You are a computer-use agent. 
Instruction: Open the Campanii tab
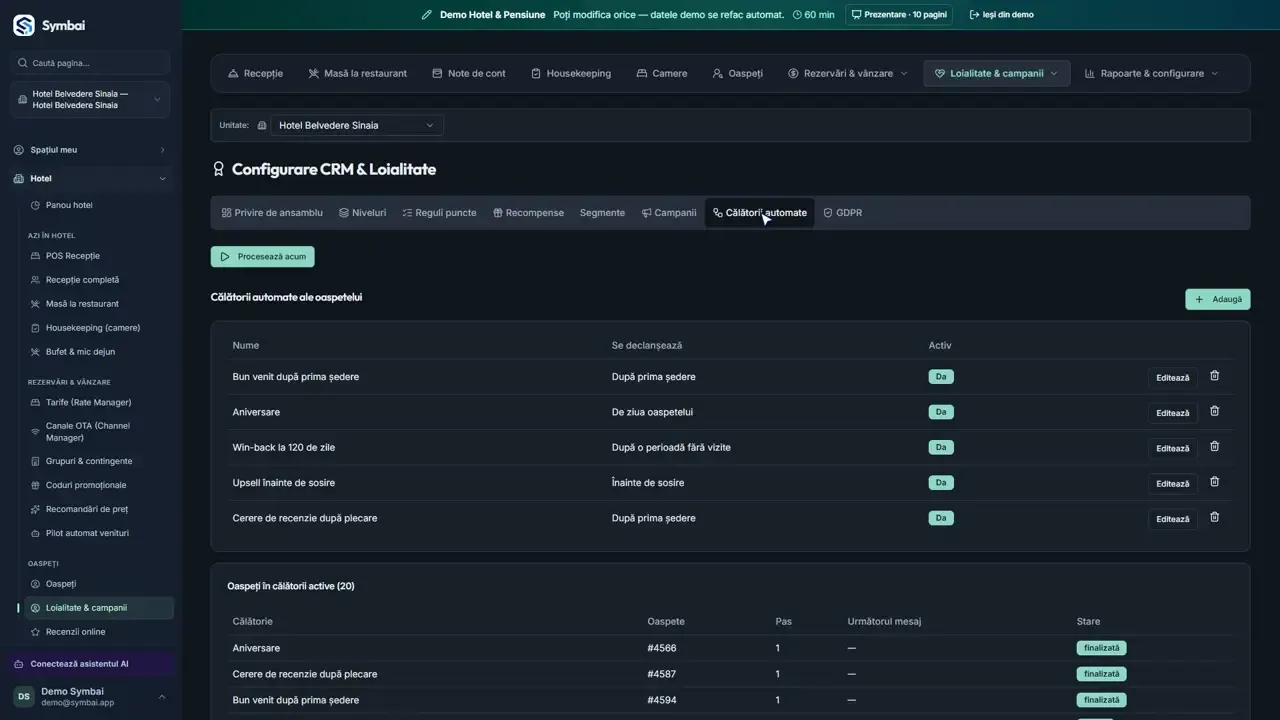[x=669, y=213]
